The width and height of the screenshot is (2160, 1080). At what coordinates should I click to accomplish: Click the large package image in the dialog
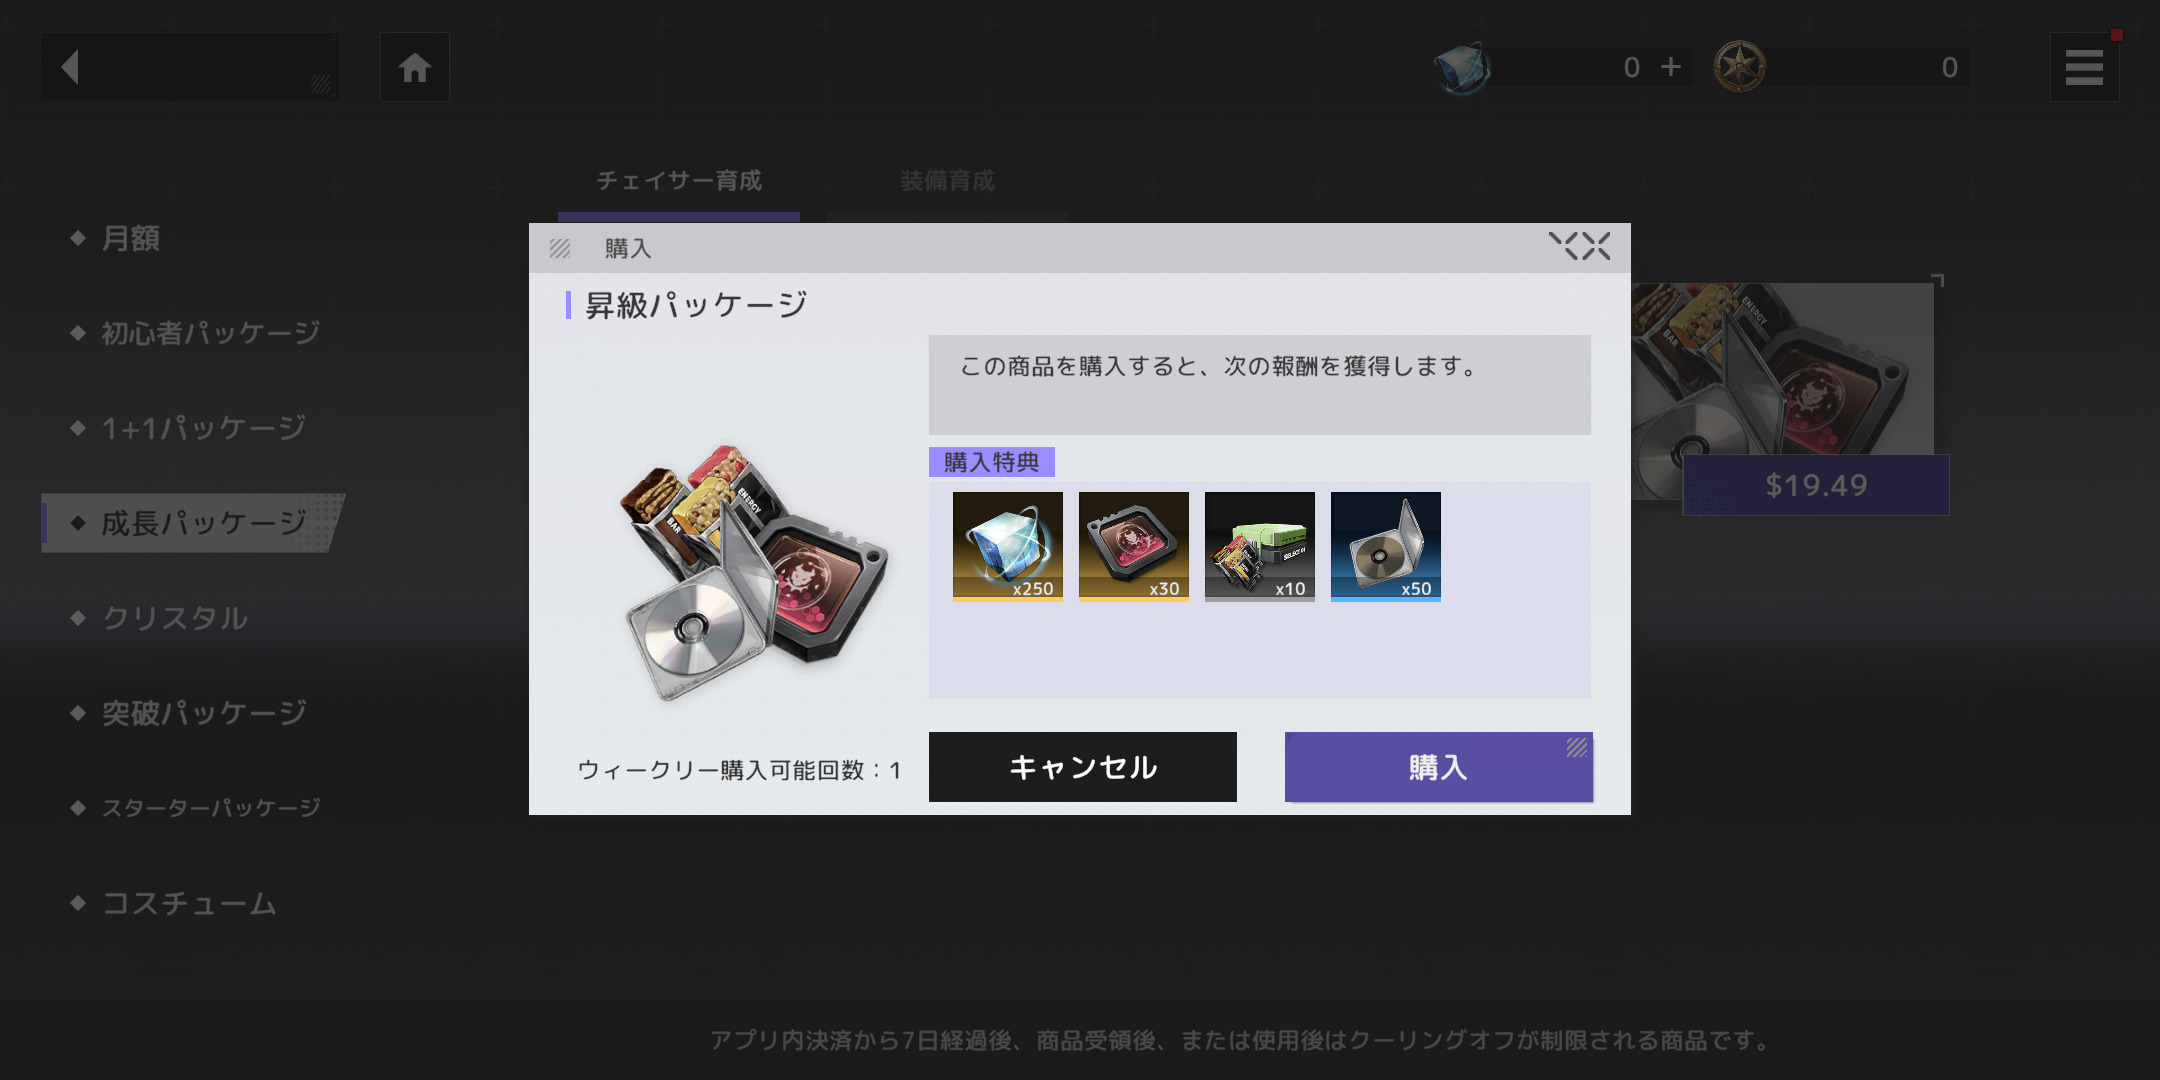tap(754, 571)
